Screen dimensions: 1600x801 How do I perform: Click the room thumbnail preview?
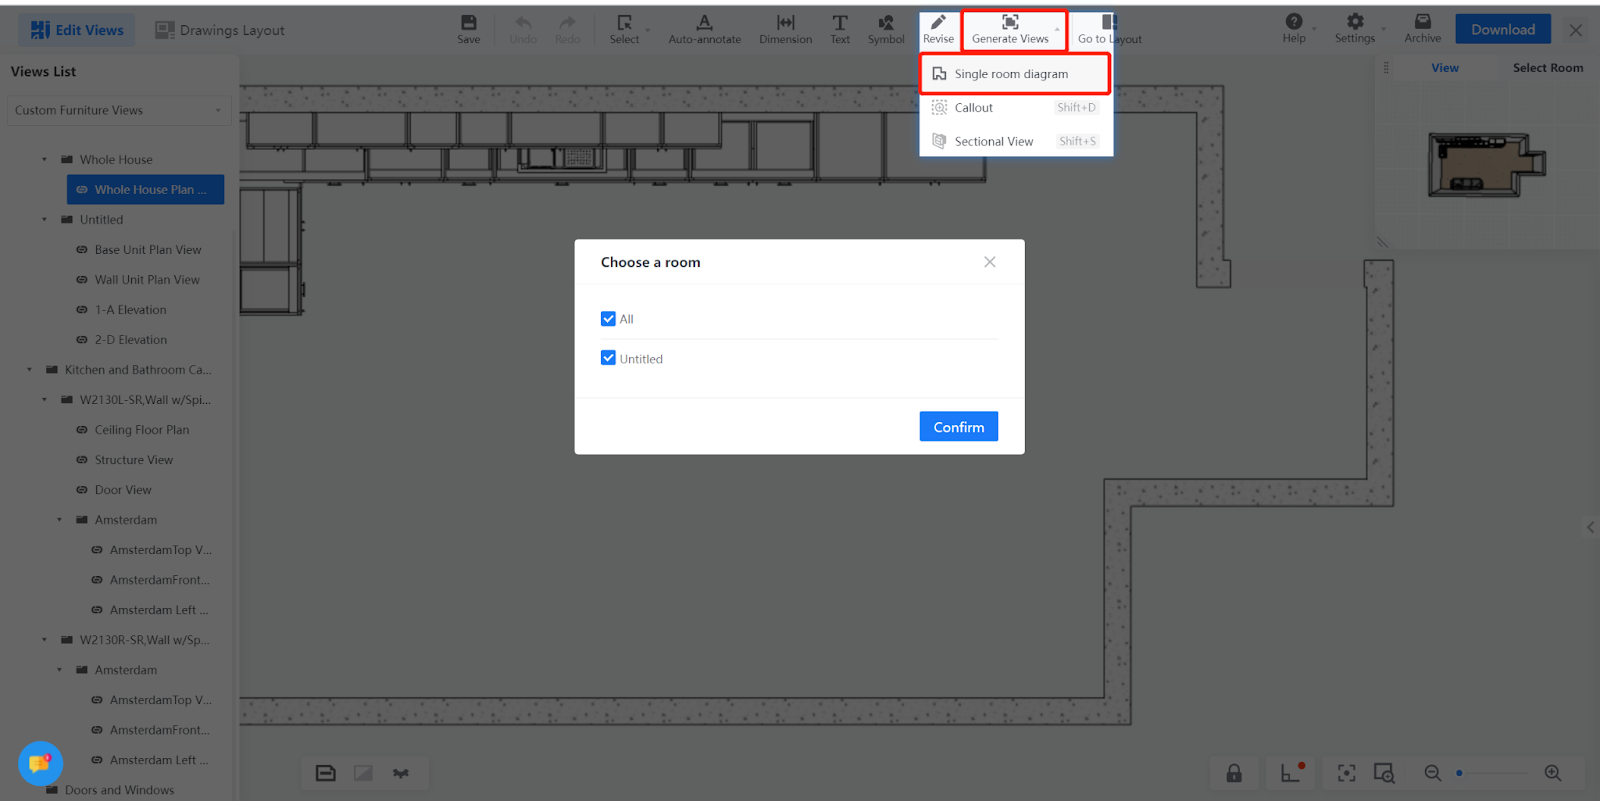[1486, 165]
